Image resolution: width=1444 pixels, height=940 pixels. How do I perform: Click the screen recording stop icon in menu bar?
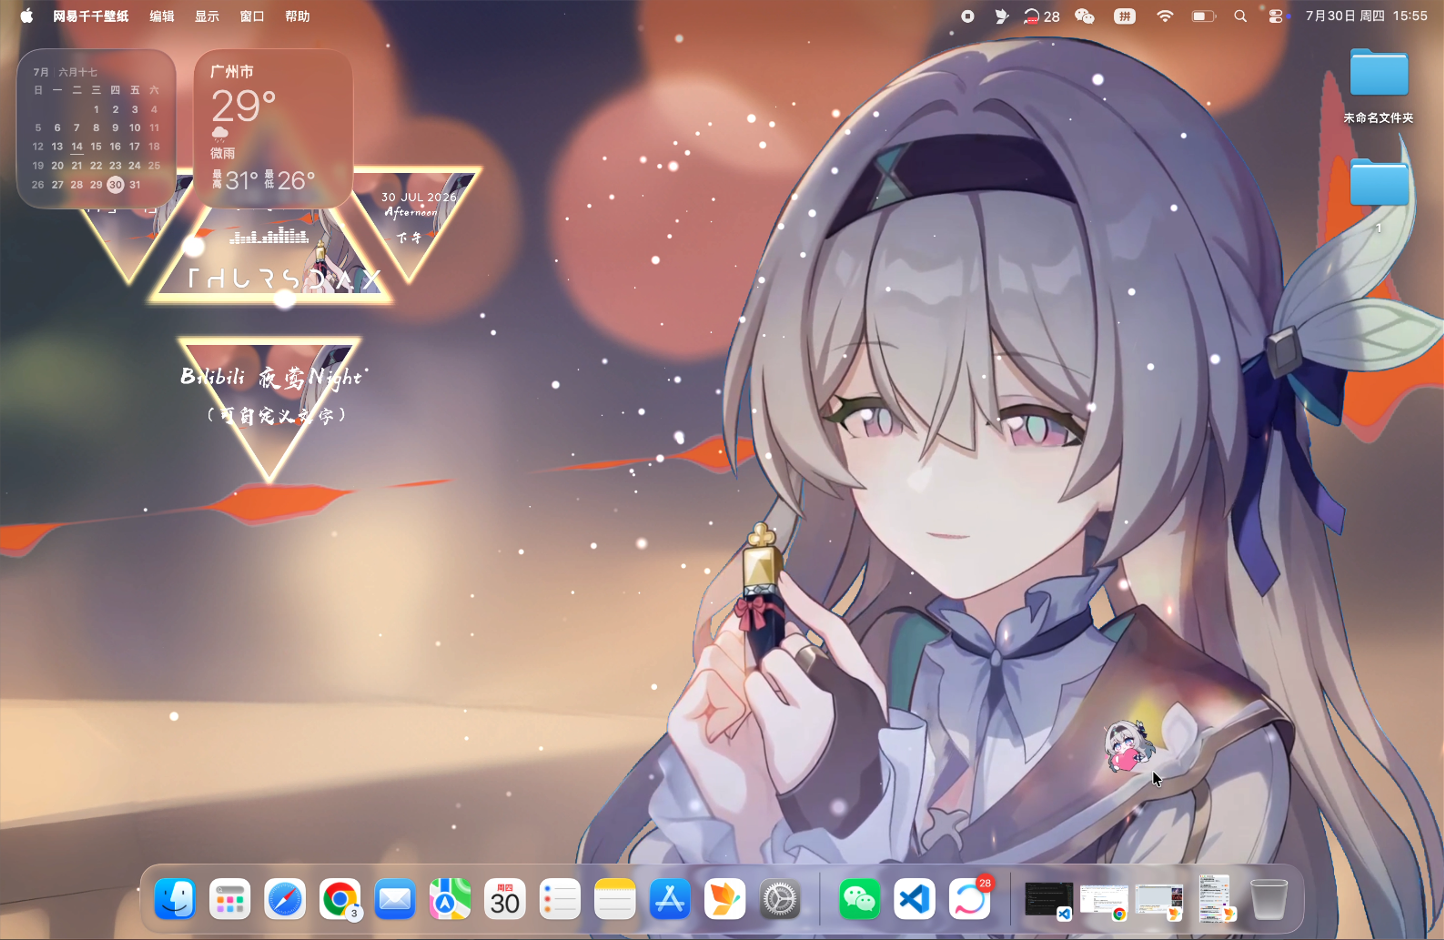(x=968, y=16)
